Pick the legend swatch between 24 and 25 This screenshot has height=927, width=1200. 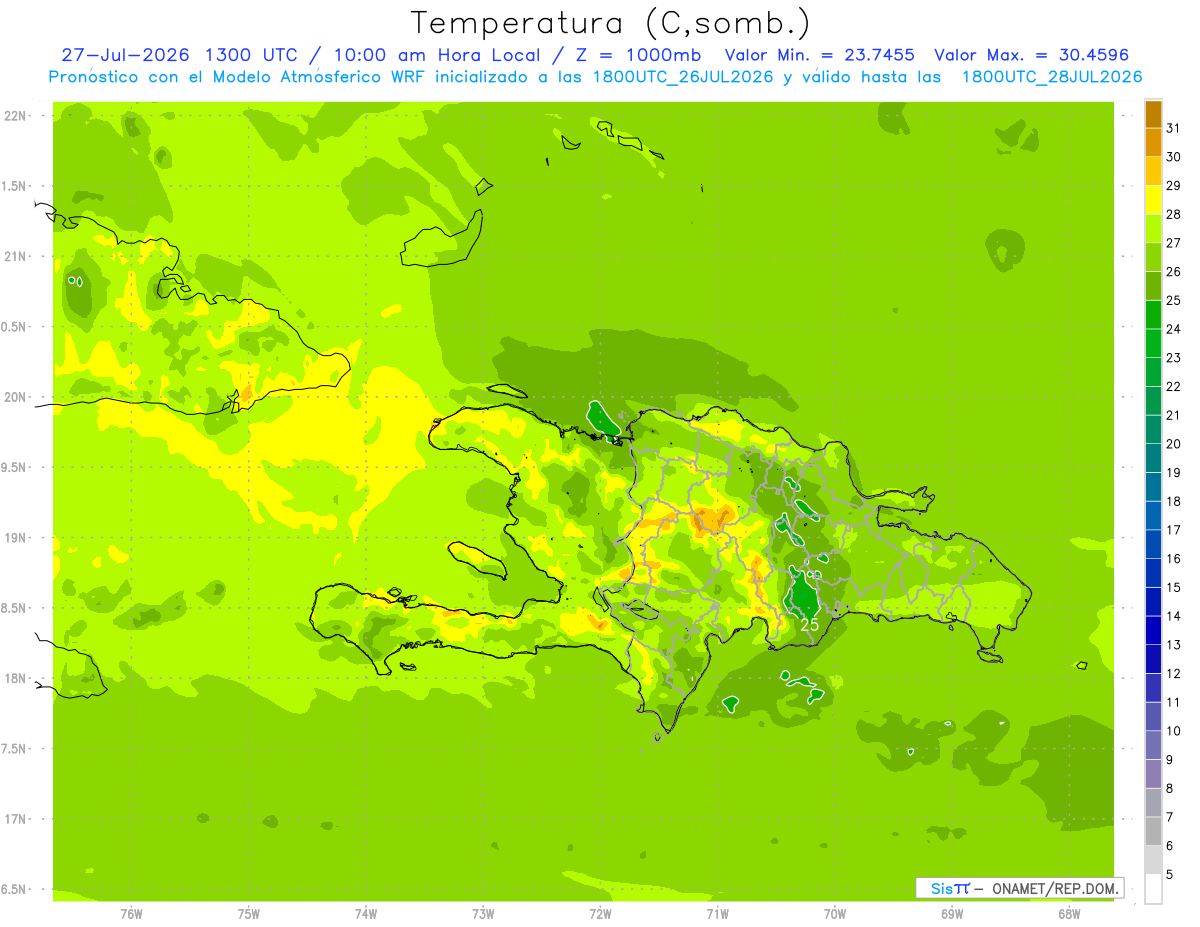click(x=1153, y=315)
